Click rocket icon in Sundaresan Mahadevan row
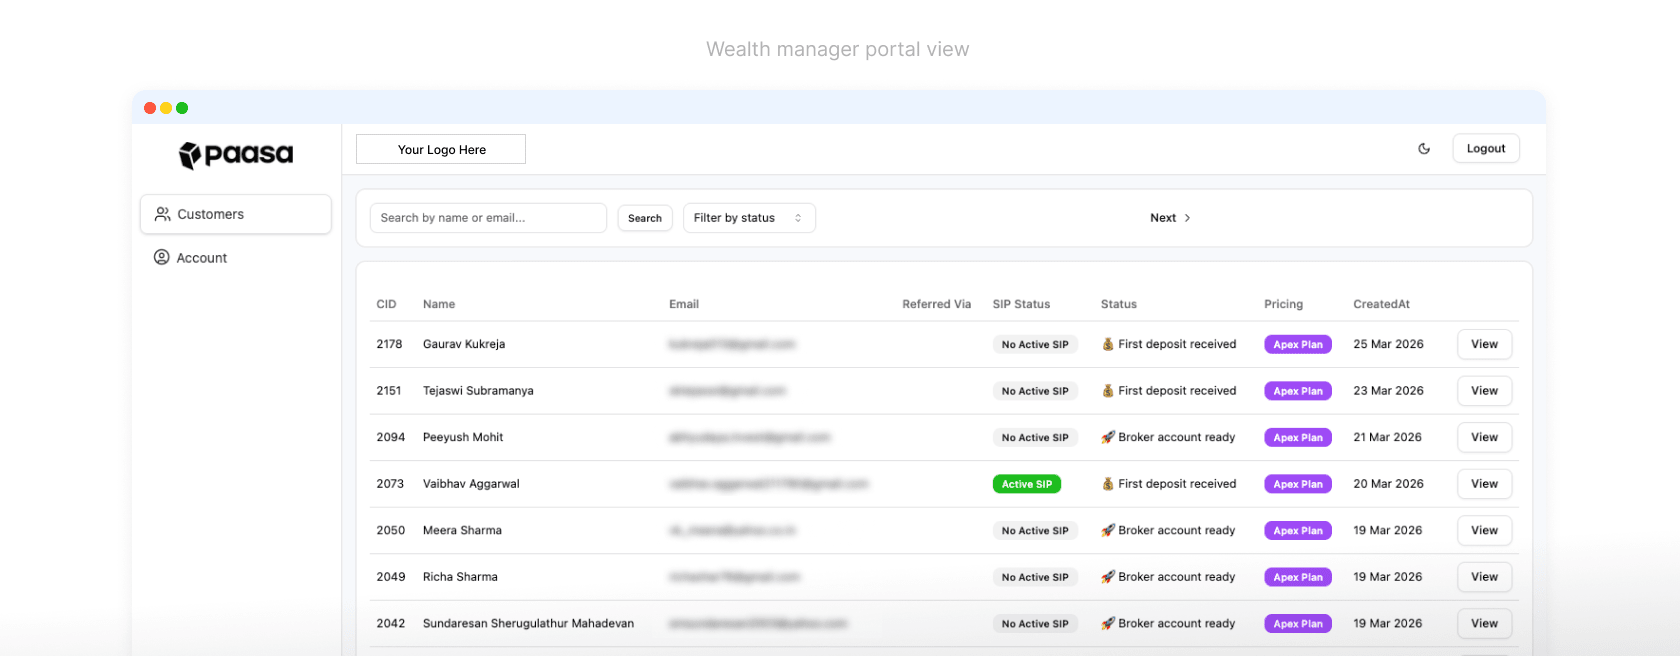 point(1108,623)
